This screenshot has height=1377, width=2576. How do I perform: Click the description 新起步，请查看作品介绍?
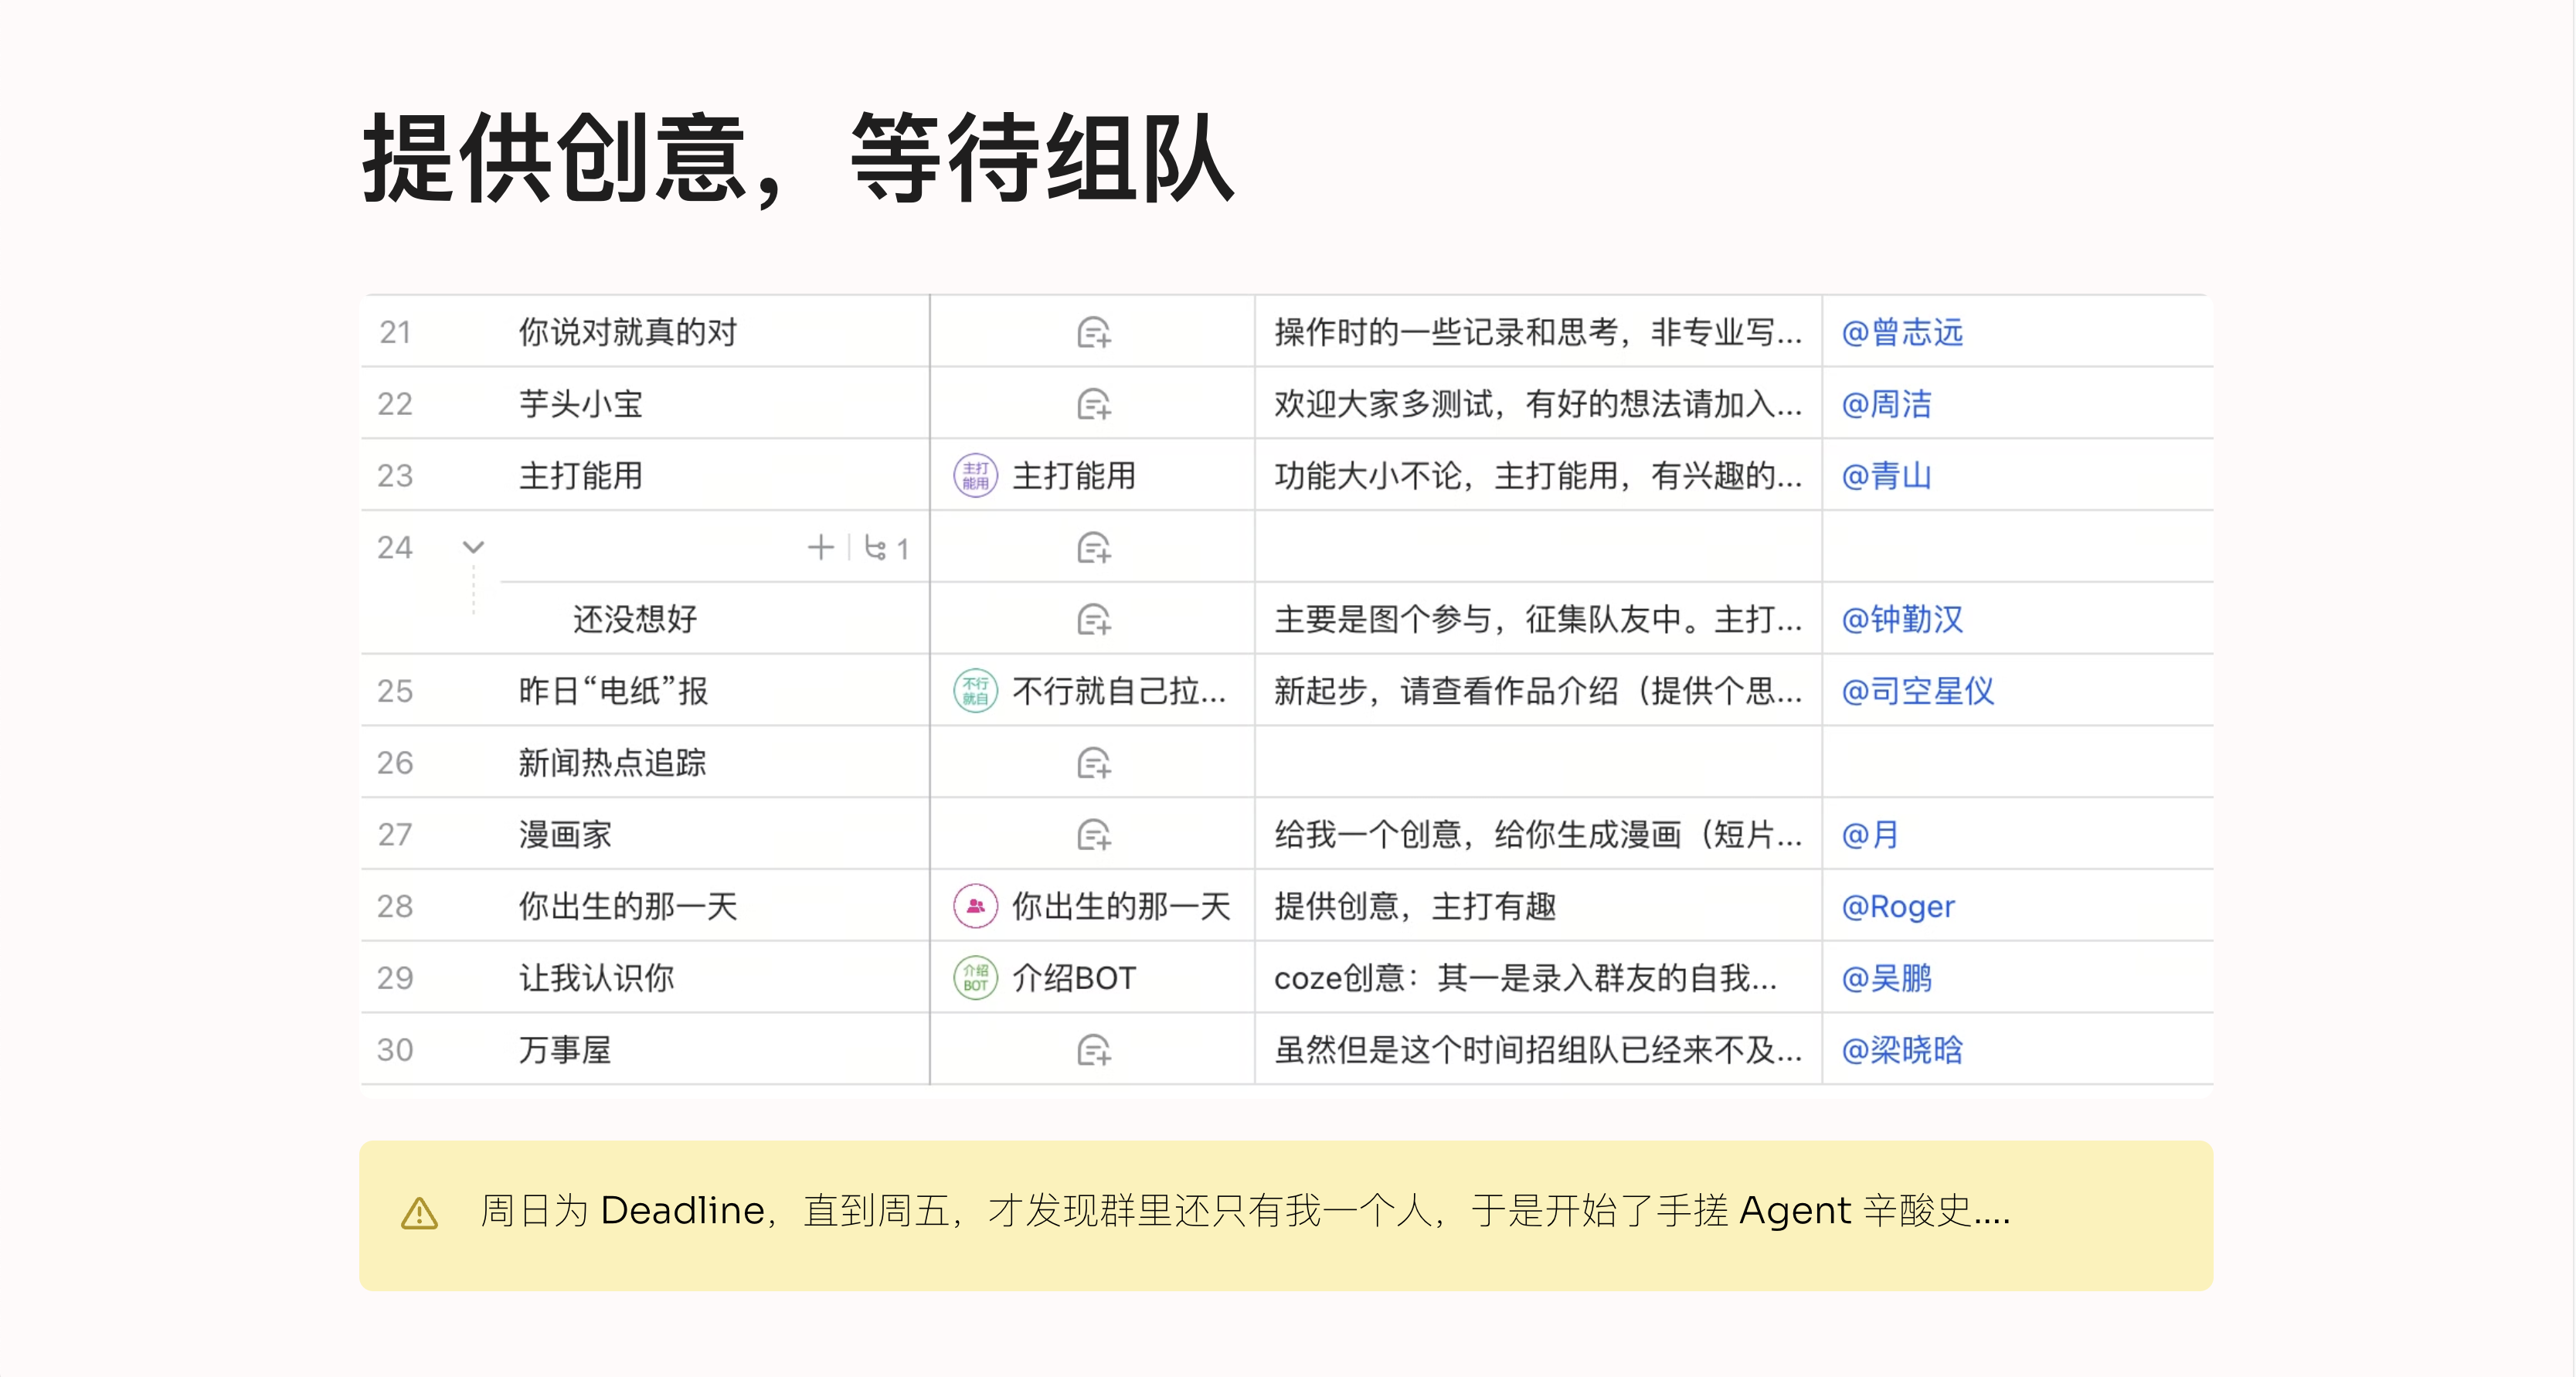click(1538, 691)
